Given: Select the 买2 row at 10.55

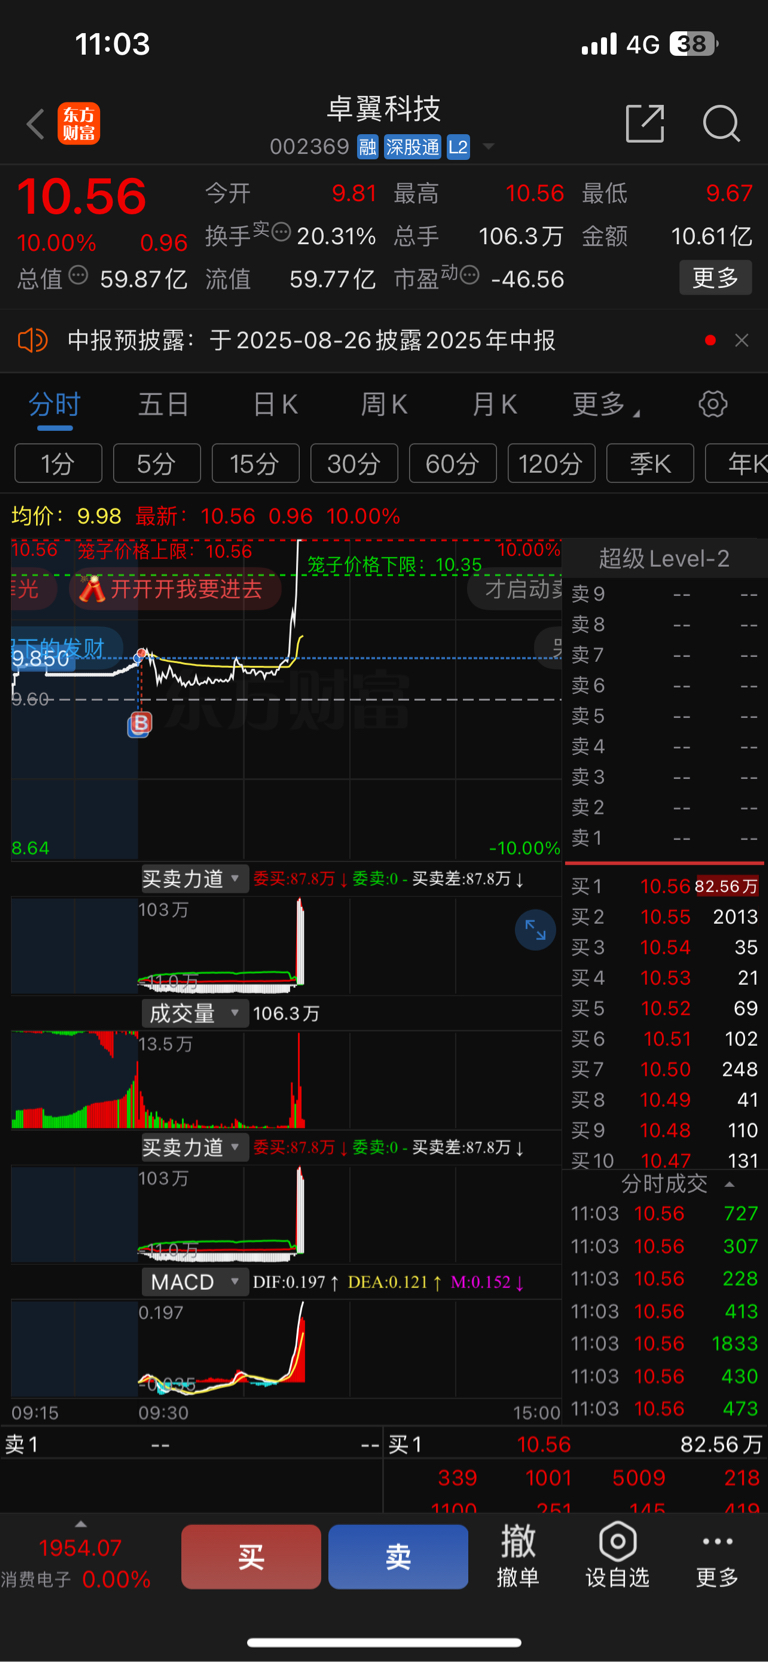Looking at the screenshot, I should tap(664, 917).
